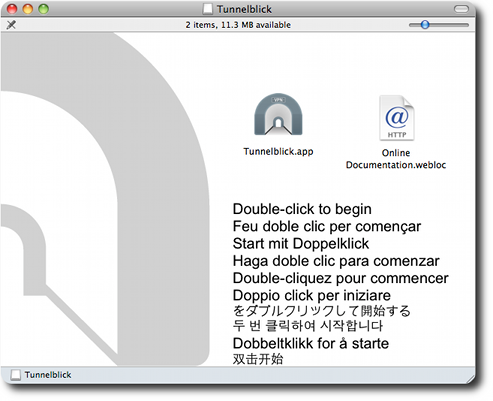The width and height of the screenshot is (493, 401).
Task: Click the Online Documentation.webloc file name label
Action: (396, 159)
